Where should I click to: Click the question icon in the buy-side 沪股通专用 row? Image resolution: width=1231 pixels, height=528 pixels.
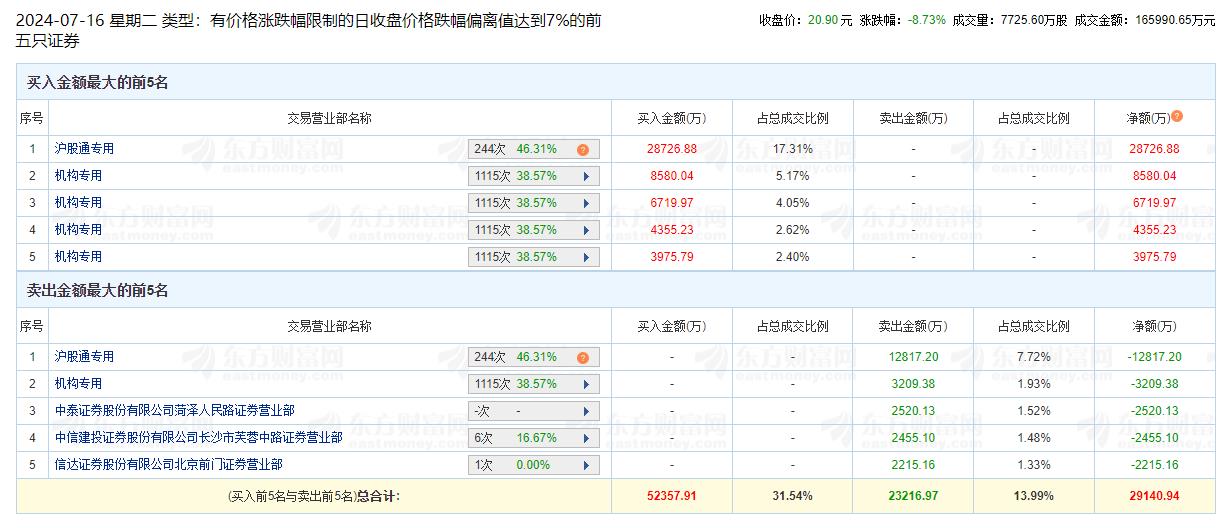click(x=583, y=149)
